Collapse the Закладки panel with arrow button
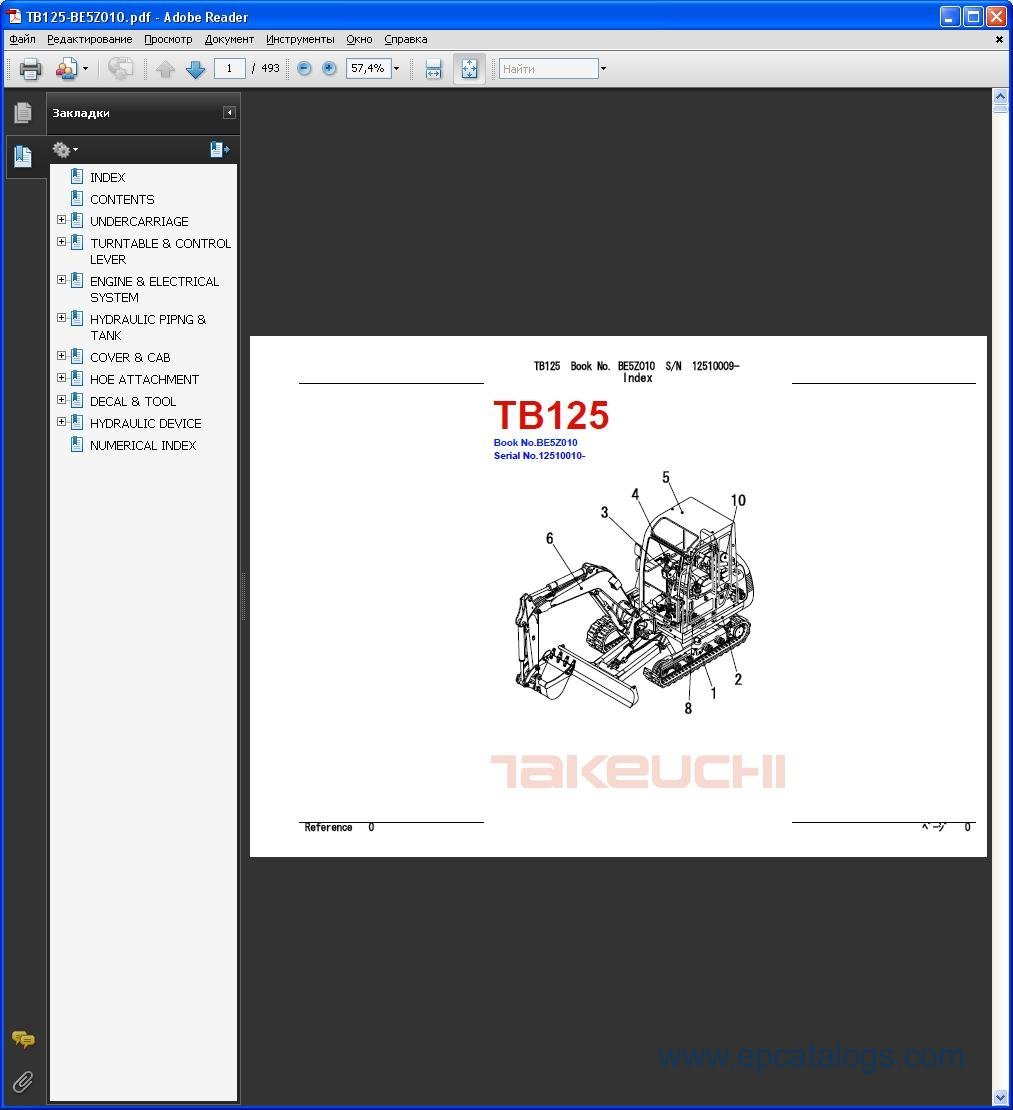The height and width of the screenshot is (1110, 1013). pyautogui.click(x=229, y=113)
